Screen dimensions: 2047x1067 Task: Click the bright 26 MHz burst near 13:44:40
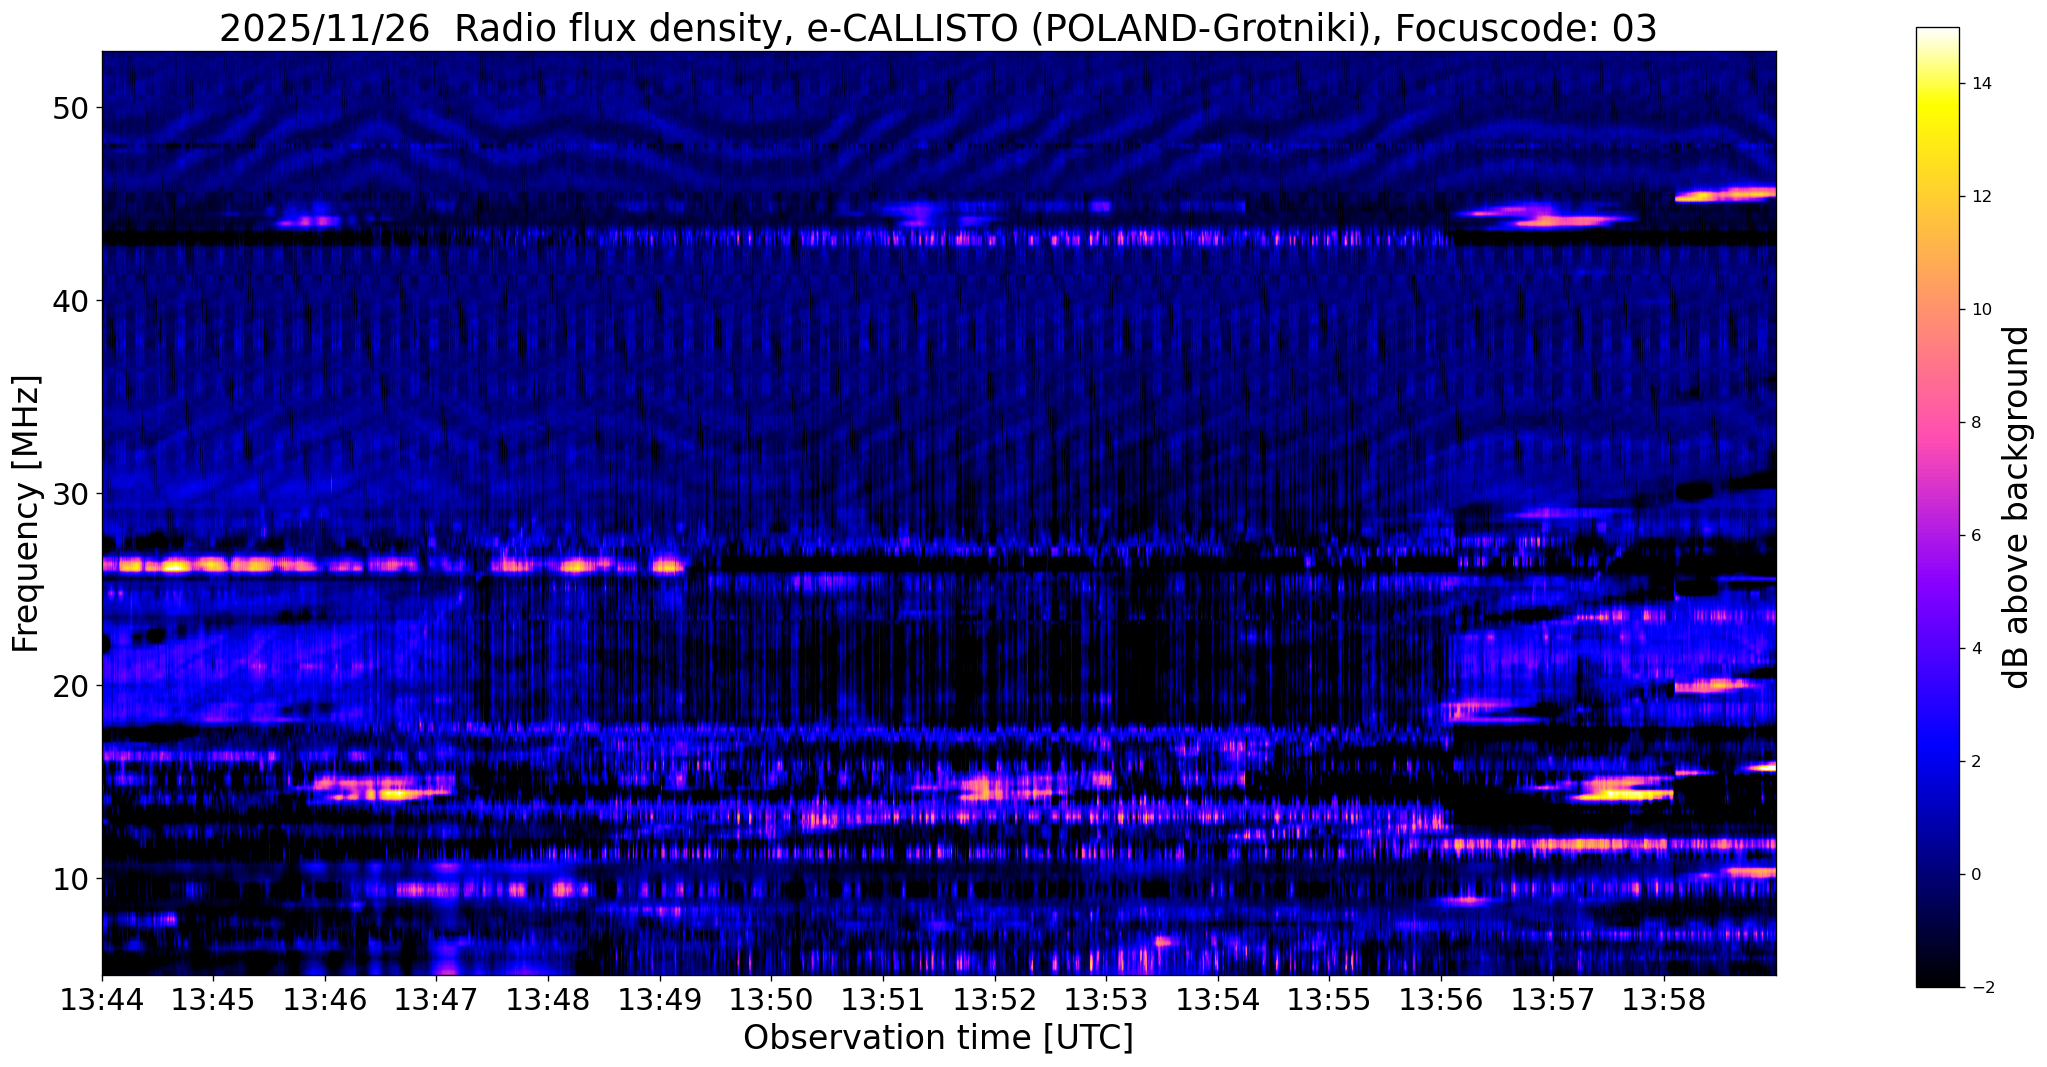pyautogui.click(x=175, y=566)
